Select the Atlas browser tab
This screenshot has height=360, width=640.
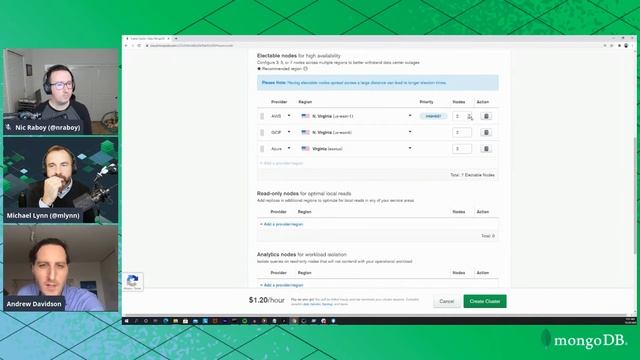(x=148, y=39)
